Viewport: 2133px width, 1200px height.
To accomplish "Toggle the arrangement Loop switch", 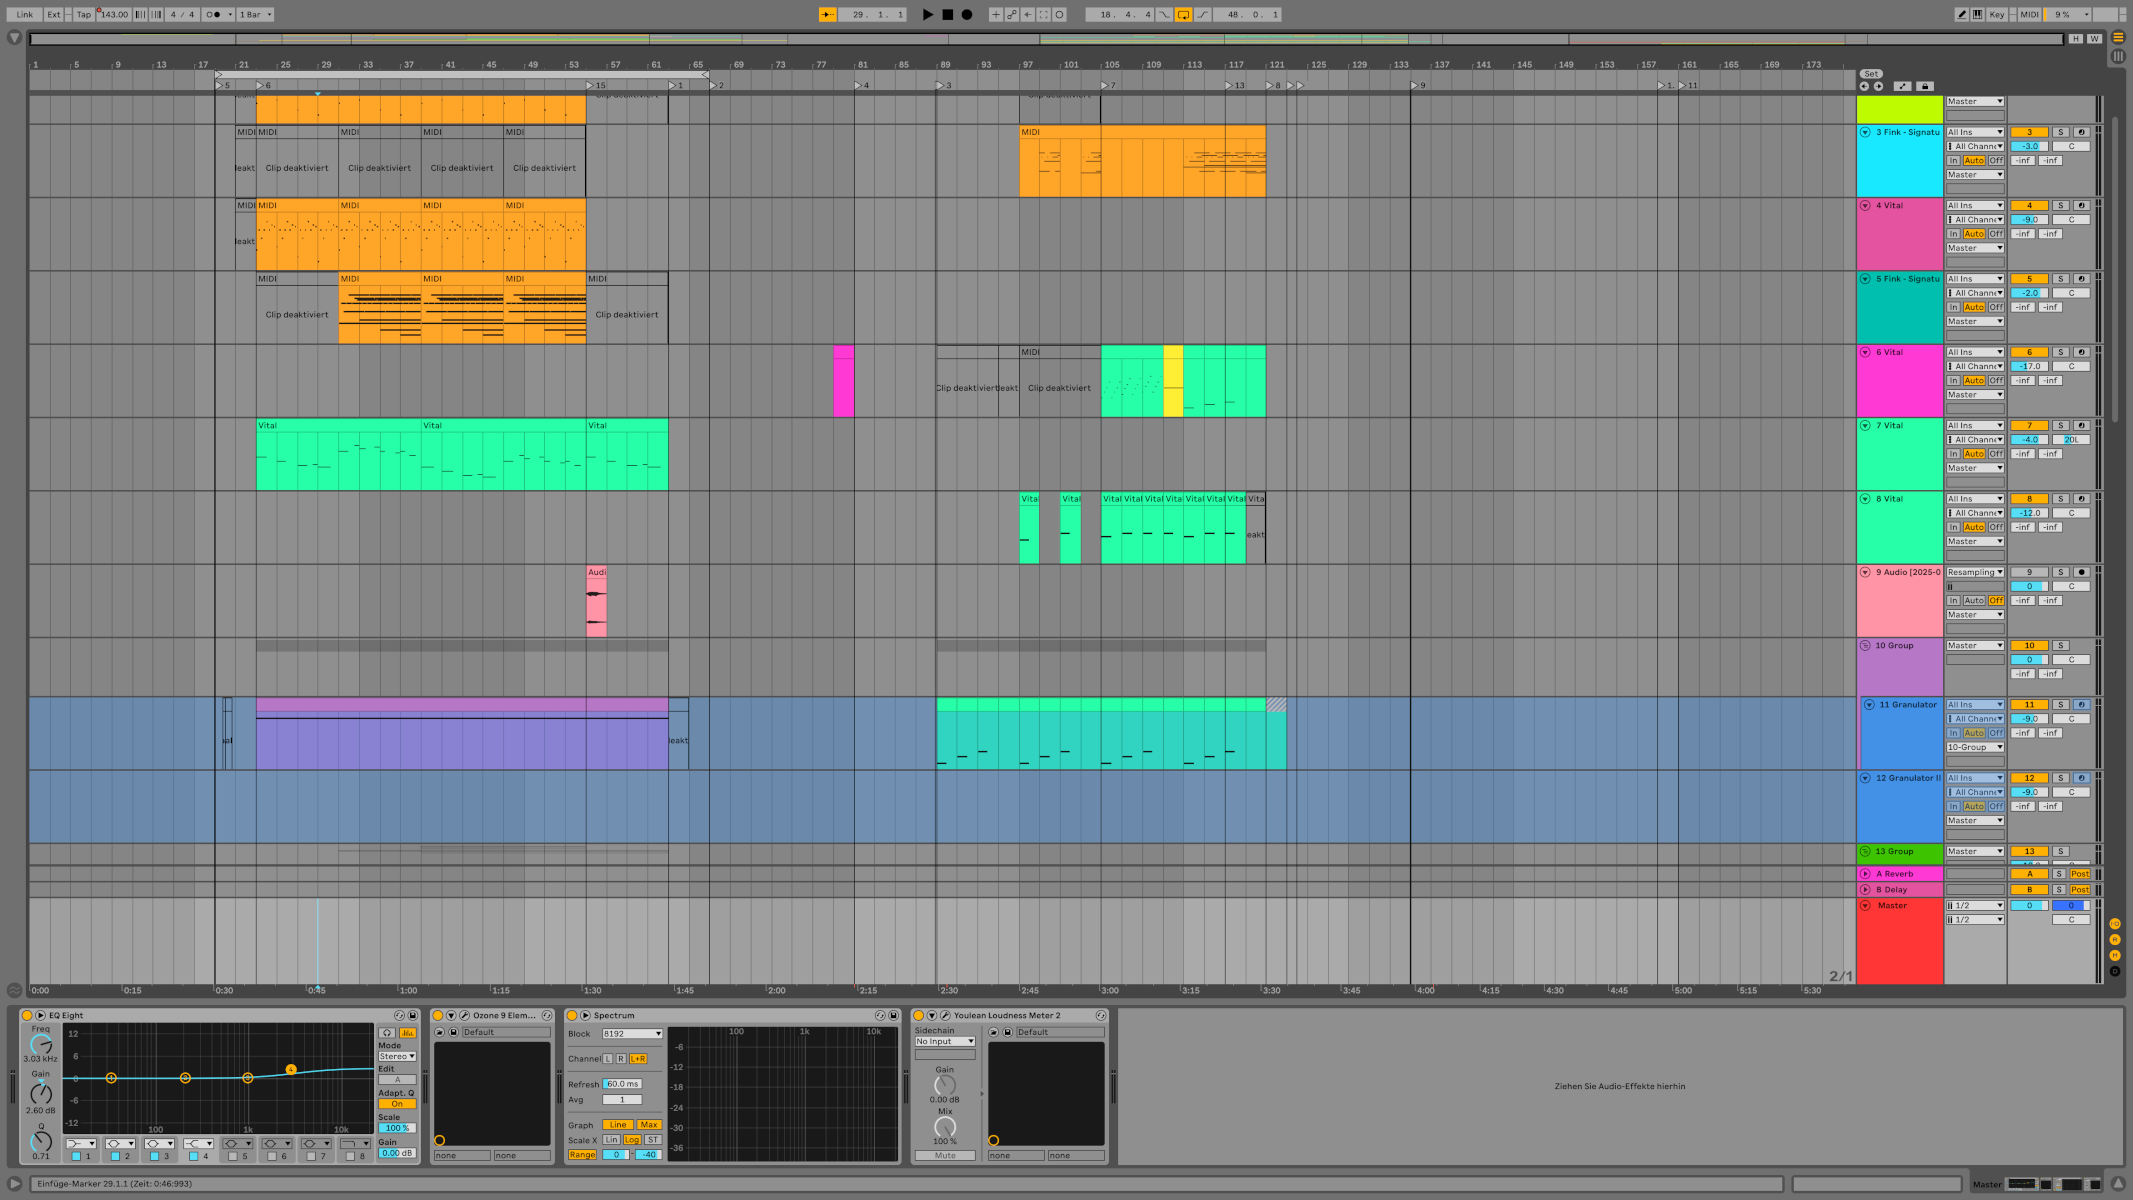I will coord(1183,14).
